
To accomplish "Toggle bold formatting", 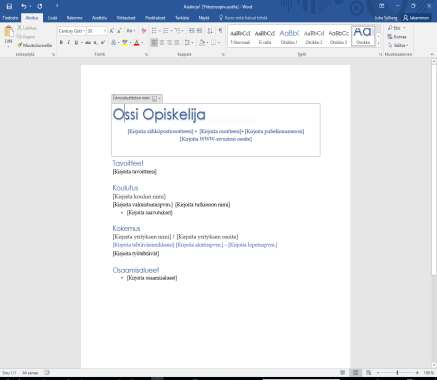I will [61, 43].
